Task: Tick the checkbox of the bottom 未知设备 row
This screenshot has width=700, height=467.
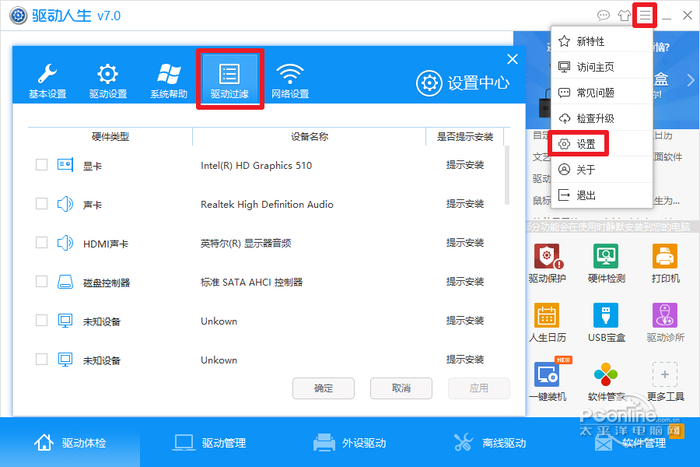Action: [x=42, y=359]
